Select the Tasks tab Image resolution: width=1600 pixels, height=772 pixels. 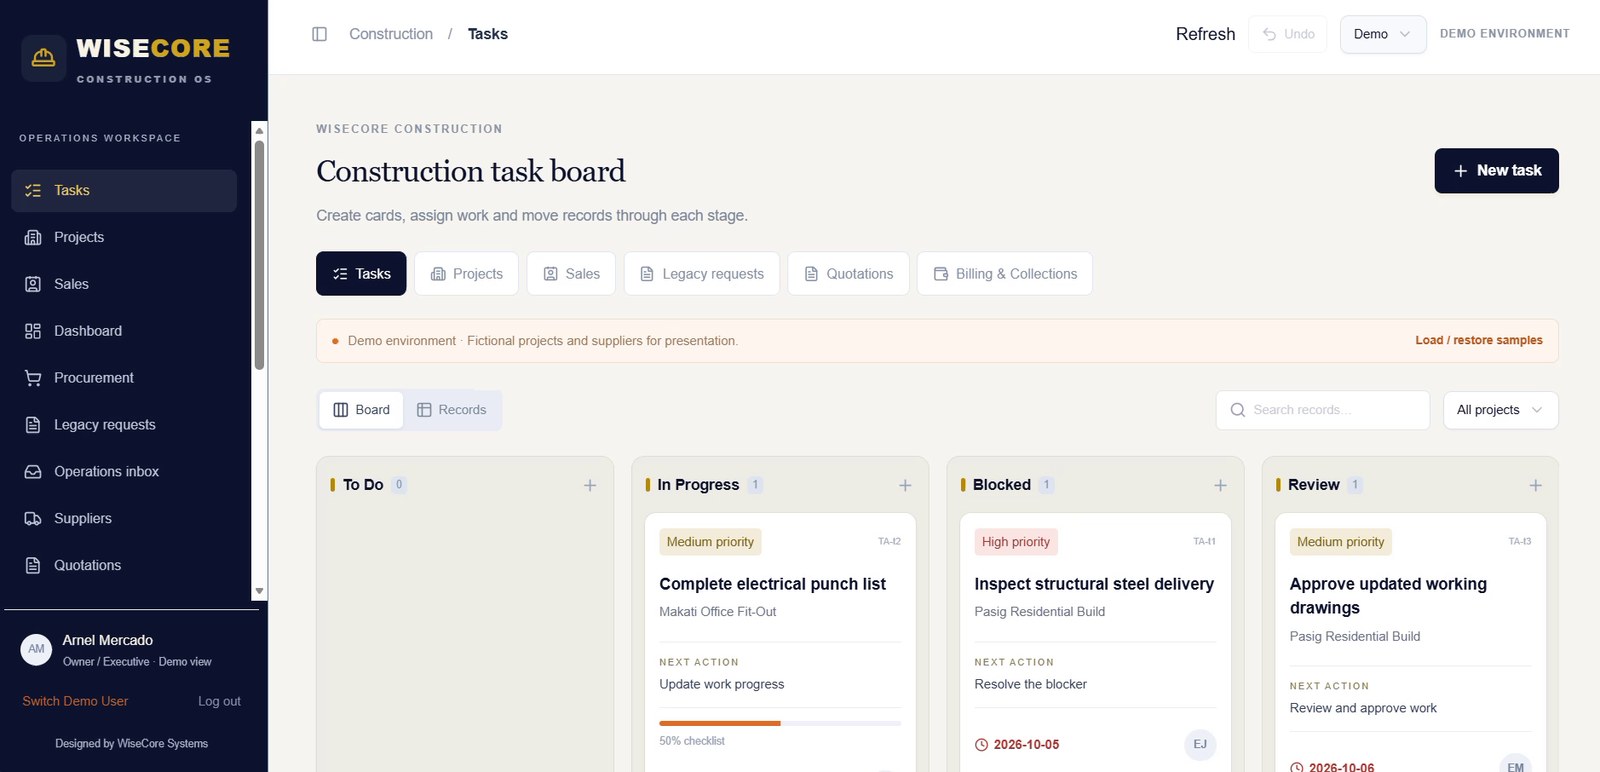[361, 274]
